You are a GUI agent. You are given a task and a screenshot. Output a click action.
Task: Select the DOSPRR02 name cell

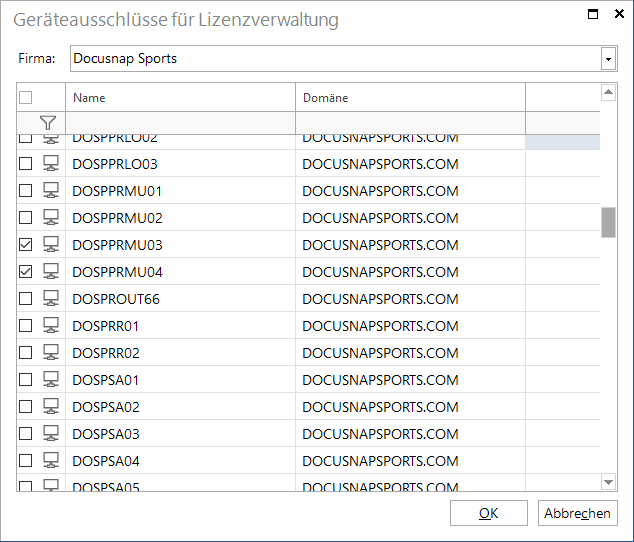[180, 352]
